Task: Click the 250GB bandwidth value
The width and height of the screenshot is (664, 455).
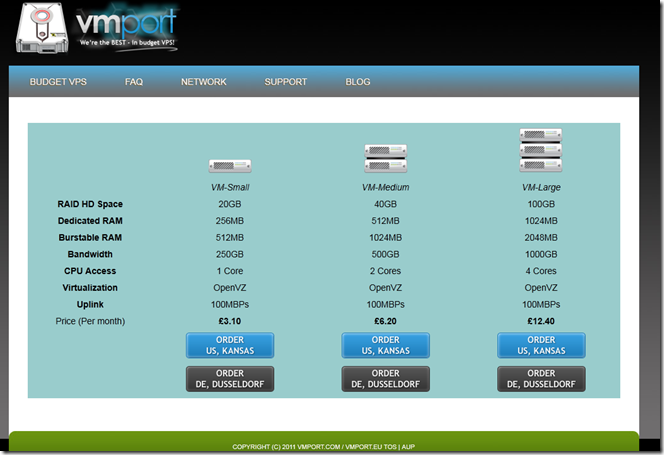Action: pos(230,254)
